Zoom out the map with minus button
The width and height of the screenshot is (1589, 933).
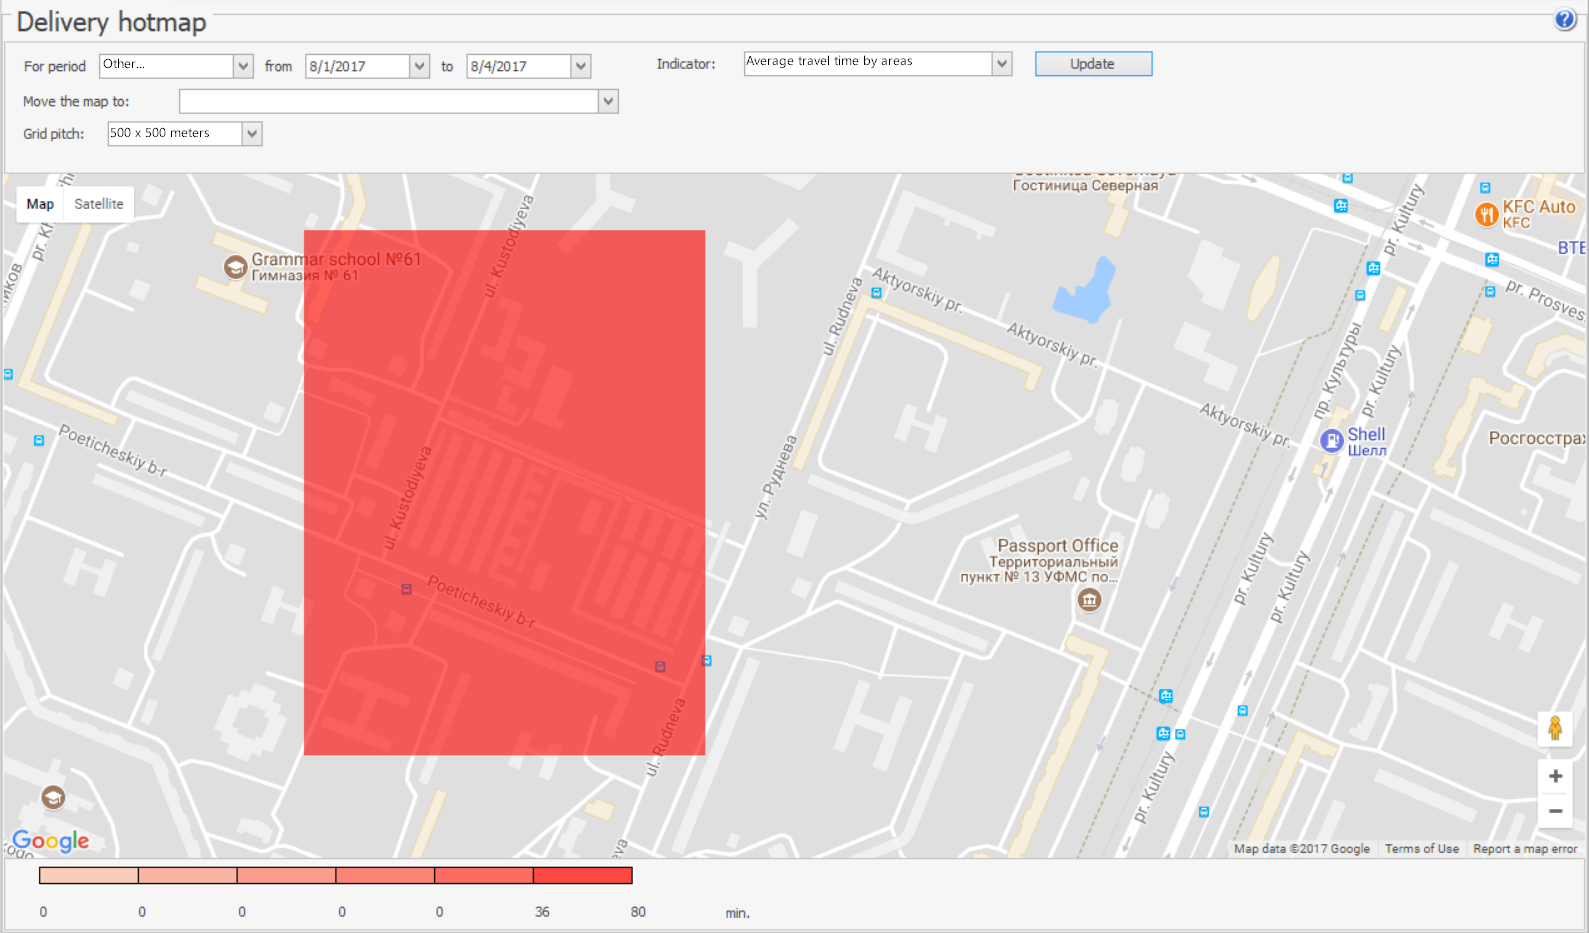[x=1555, y=811]
